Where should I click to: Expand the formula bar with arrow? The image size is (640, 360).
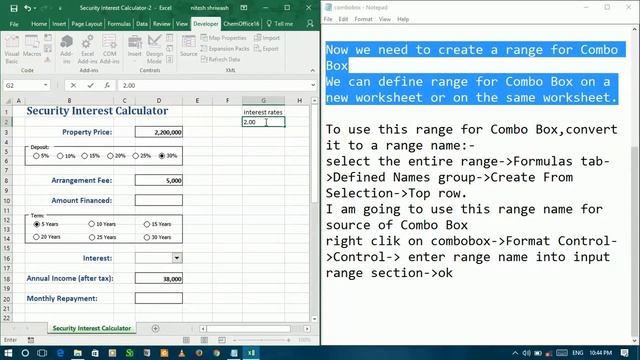pos(313,85)
